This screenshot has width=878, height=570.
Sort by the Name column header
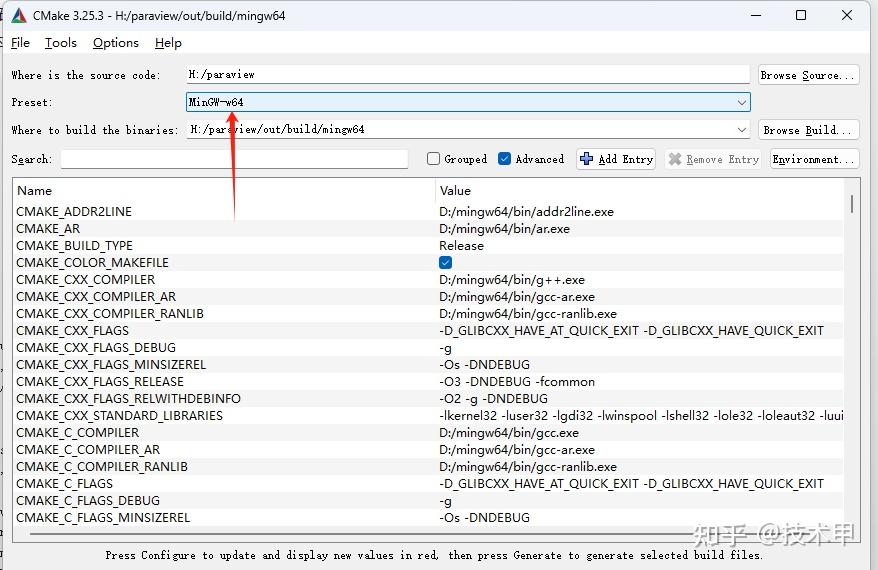click(35, 190)
